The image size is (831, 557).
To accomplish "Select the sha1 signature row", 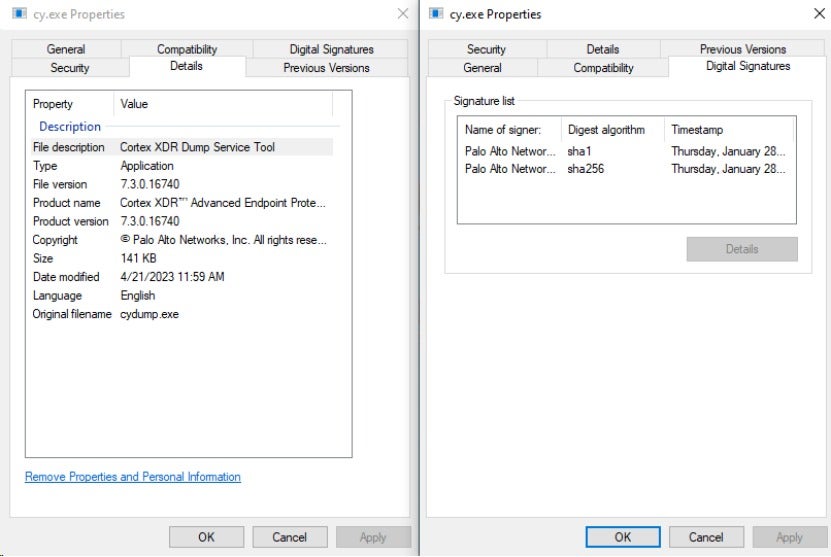I will click(626, 151).
